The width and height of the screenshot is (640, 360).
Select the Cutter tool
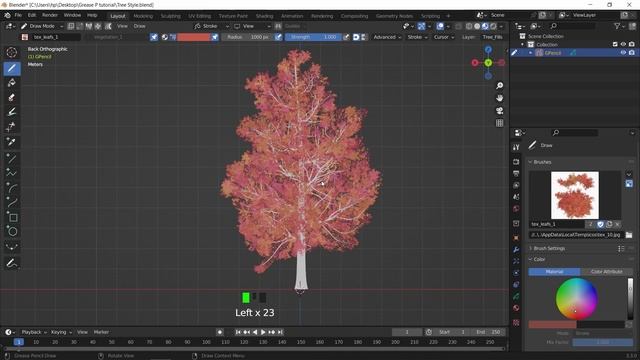coord(12,127)
